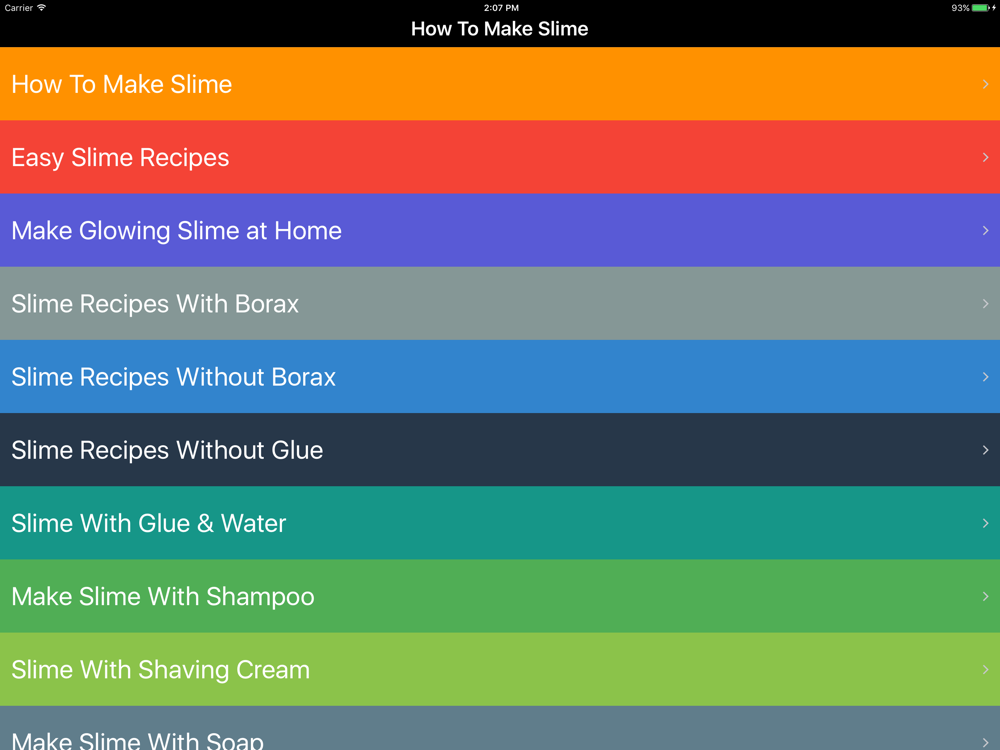
Task: Open Slime Recipes With Borax entry
Action: (x=500, y=304)
